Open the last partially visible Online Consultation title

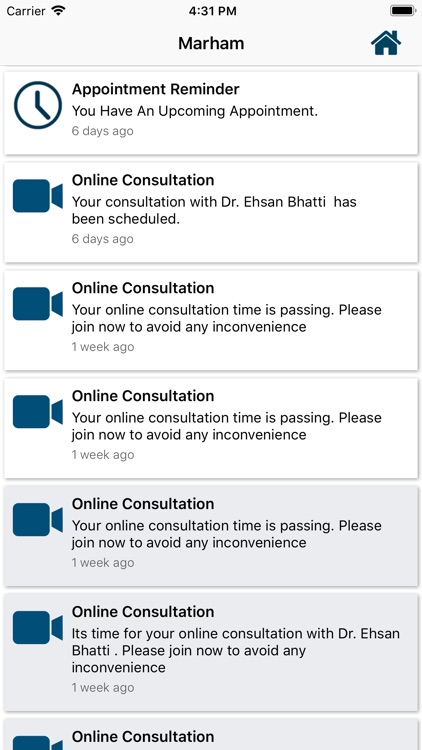[143, 737]
